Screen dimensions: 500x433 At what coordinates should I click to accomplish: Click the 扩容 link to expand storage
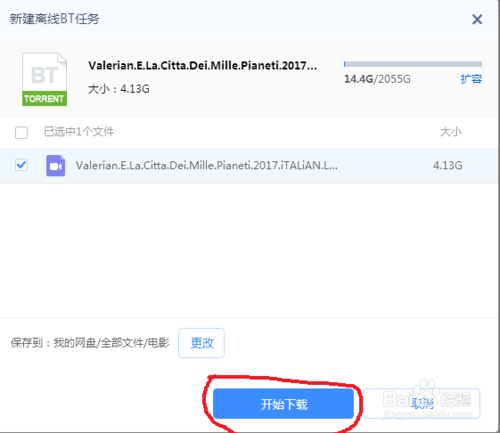pos(471,79)
